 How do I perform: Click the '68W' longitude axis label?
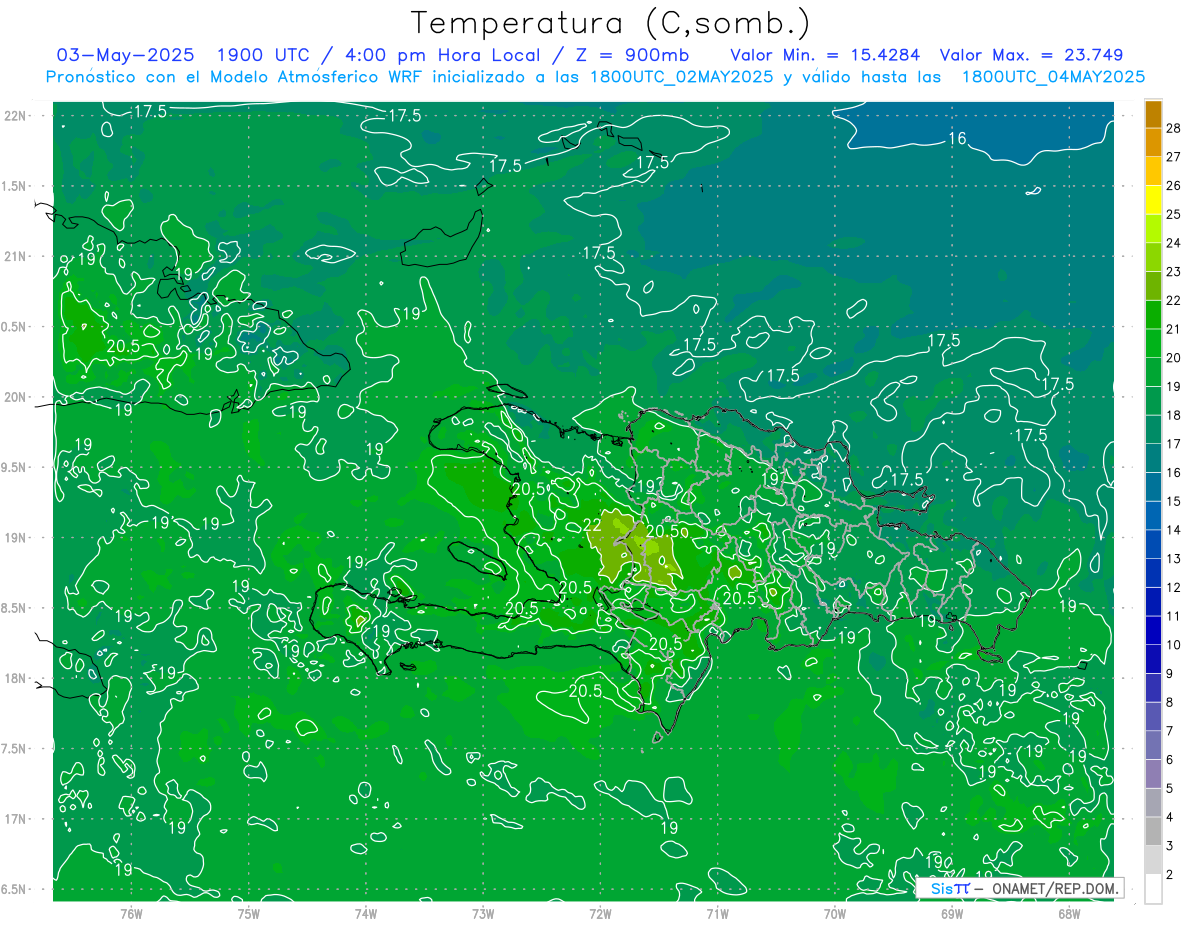click(1069, 913)
